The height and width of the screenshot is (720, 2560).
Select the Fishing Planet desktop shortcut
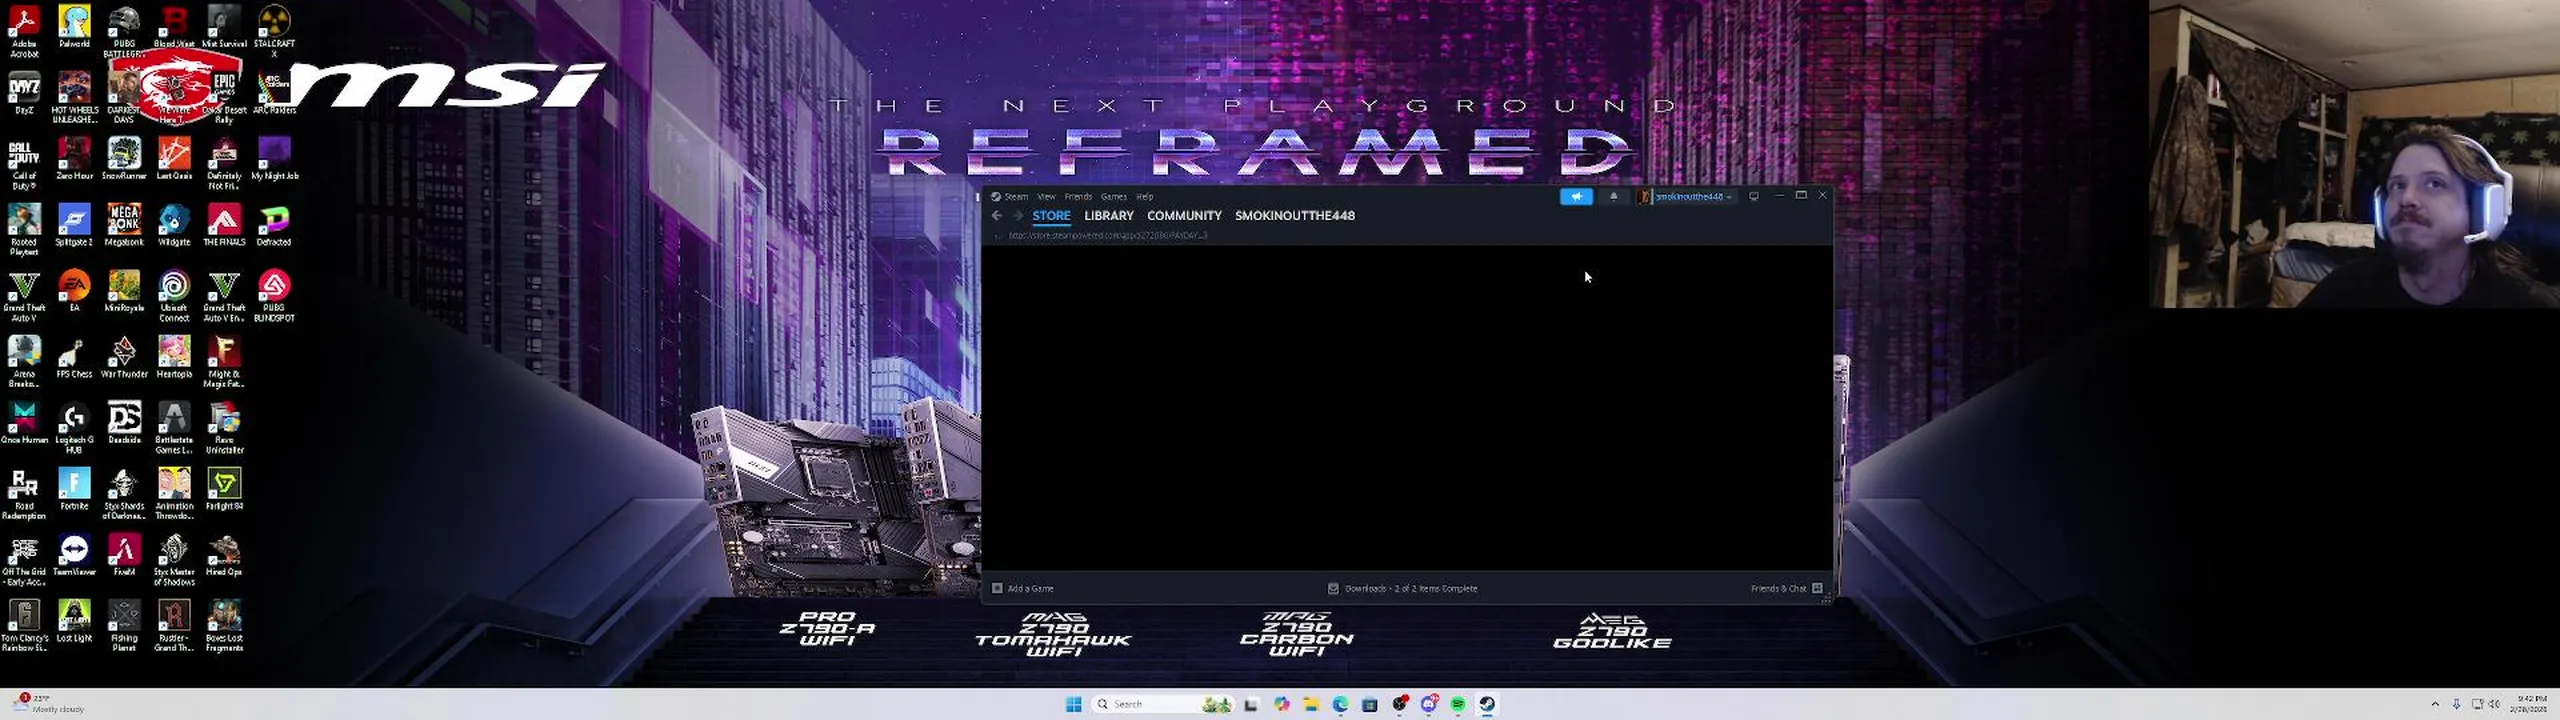tap(124, 625)
